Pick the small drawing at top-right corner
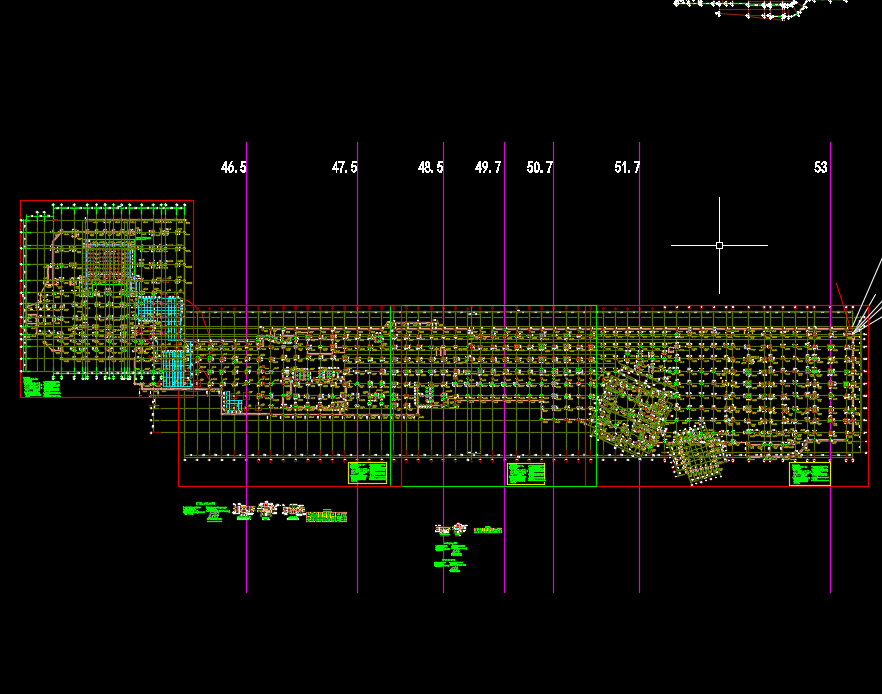 [x=750, y=8]
